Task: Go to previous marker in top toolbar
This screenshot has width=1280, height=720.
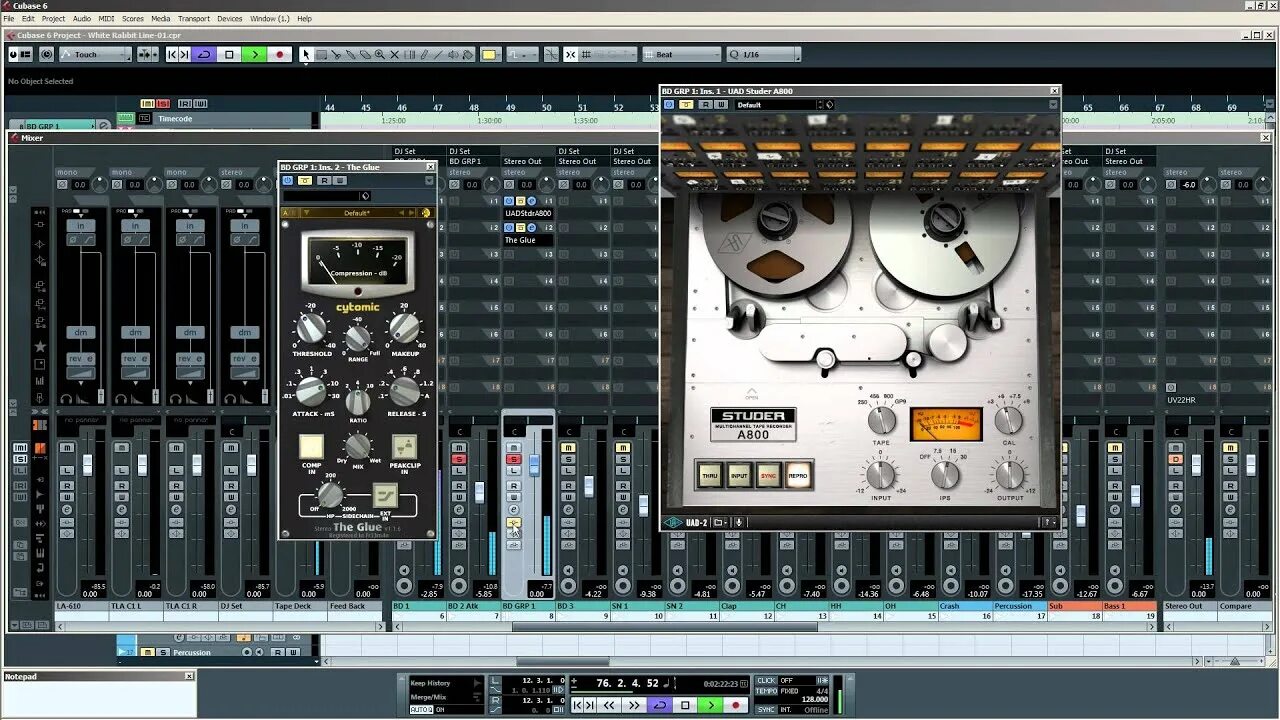Action: pyautogui.click(x=172, y=54)
